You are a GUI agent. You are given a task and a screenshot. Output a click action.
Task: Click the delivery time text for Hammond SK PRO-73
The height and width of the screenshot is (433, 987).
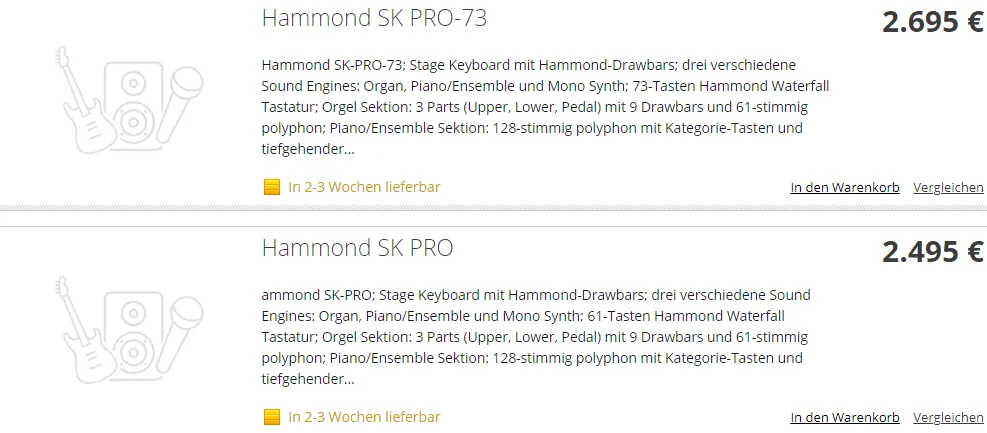pos(364,187)
